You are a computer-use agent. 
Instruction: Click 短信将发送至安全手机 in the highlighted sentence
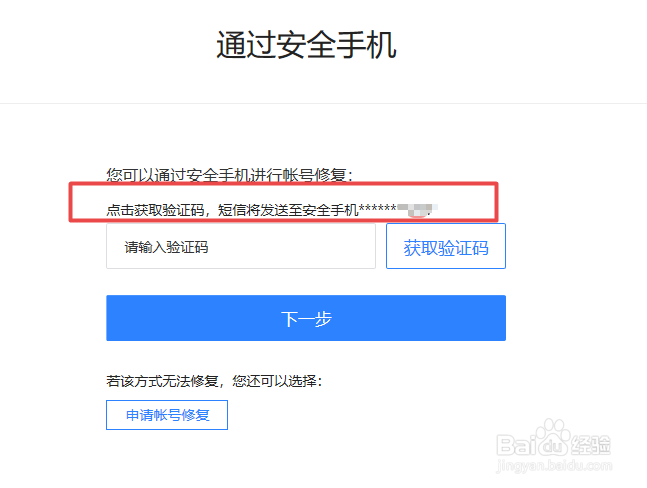coord(288,210)
